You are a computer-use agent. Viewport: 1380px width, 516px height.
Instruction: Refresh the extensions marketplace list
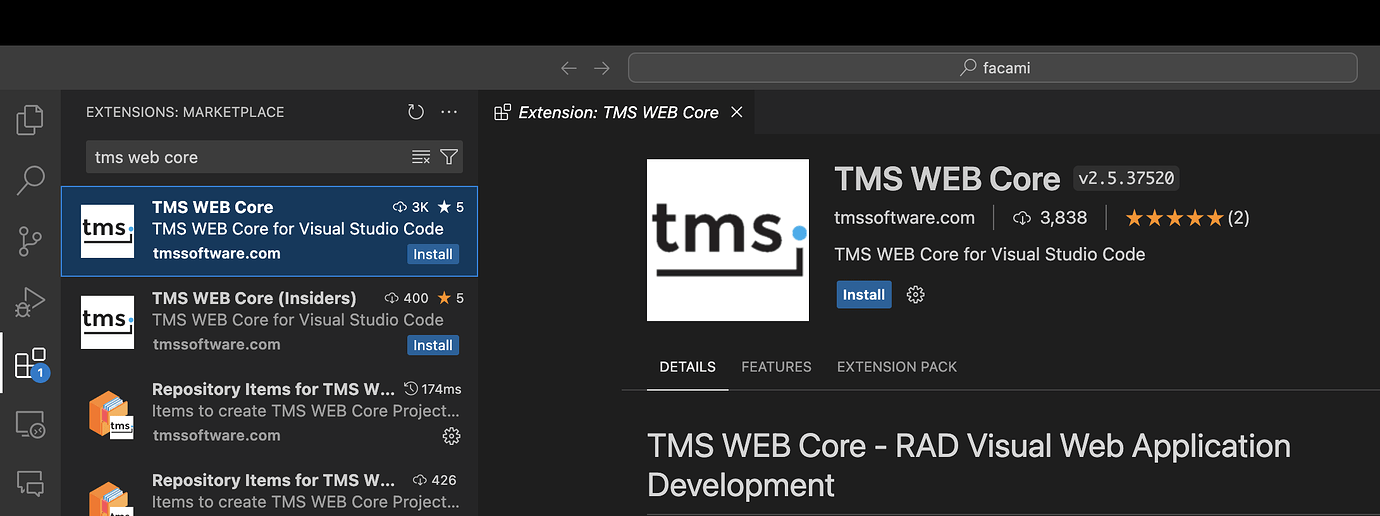tap(416, 112)
